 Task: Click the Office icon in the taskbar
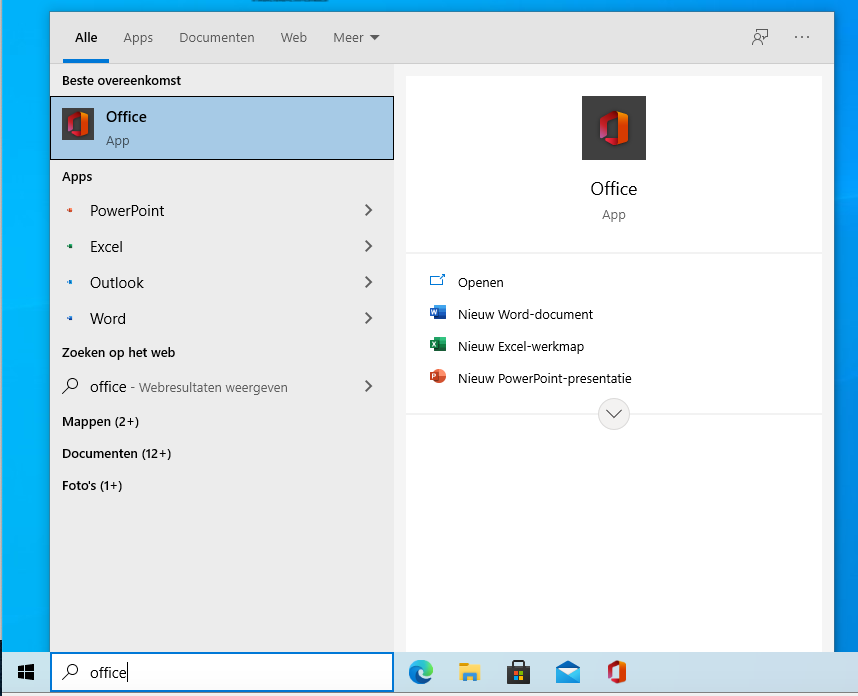point(617,673)
